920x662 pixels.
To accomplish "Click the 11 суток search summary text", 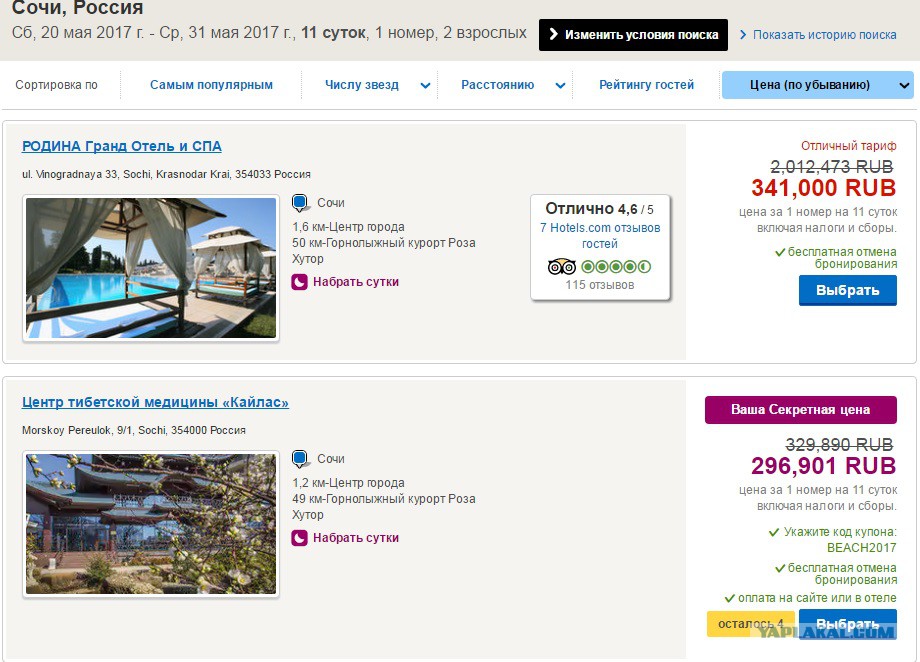I will [333, 33].
